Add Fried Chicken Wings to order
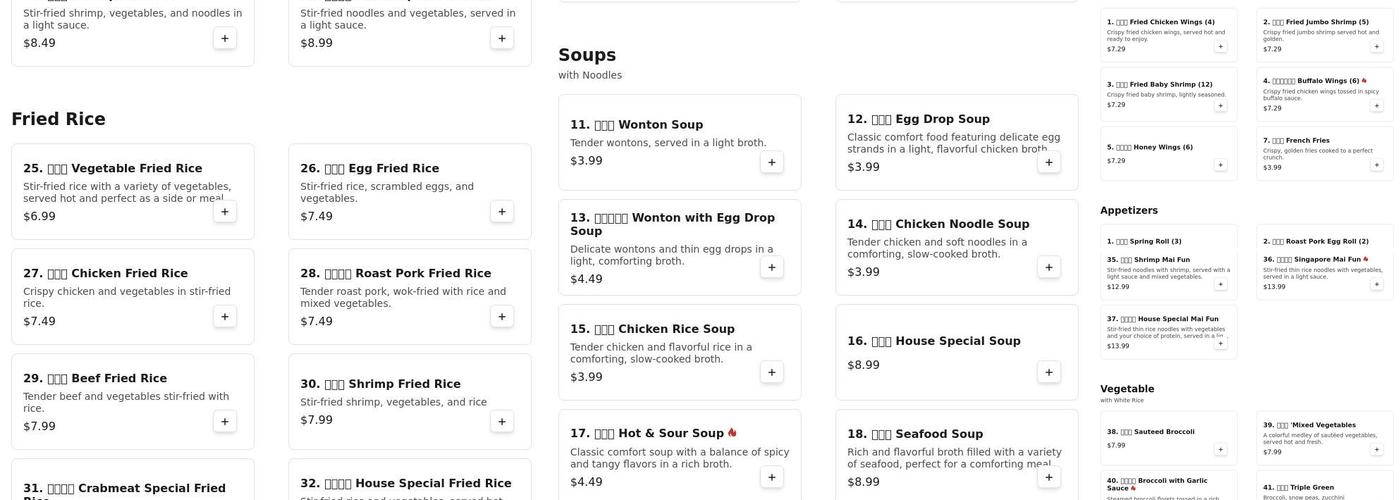The height and width of the screenshot is (500, 1400). pyautogui.click(x=1220, y=46)
